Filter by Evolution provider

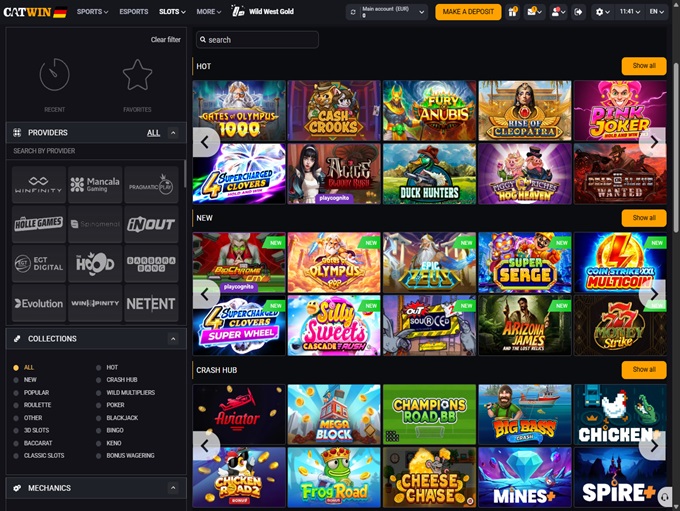[39, 303]
